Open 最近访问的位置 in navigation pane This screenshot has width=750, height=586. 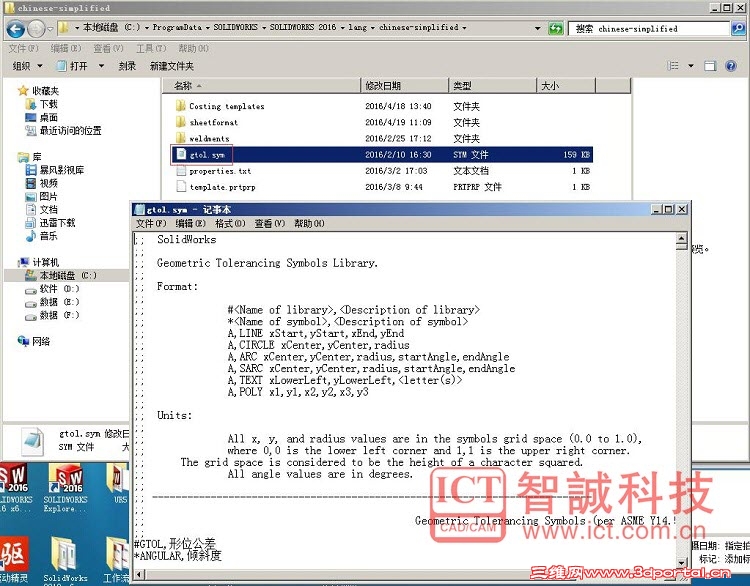click(x=63, y=131)
